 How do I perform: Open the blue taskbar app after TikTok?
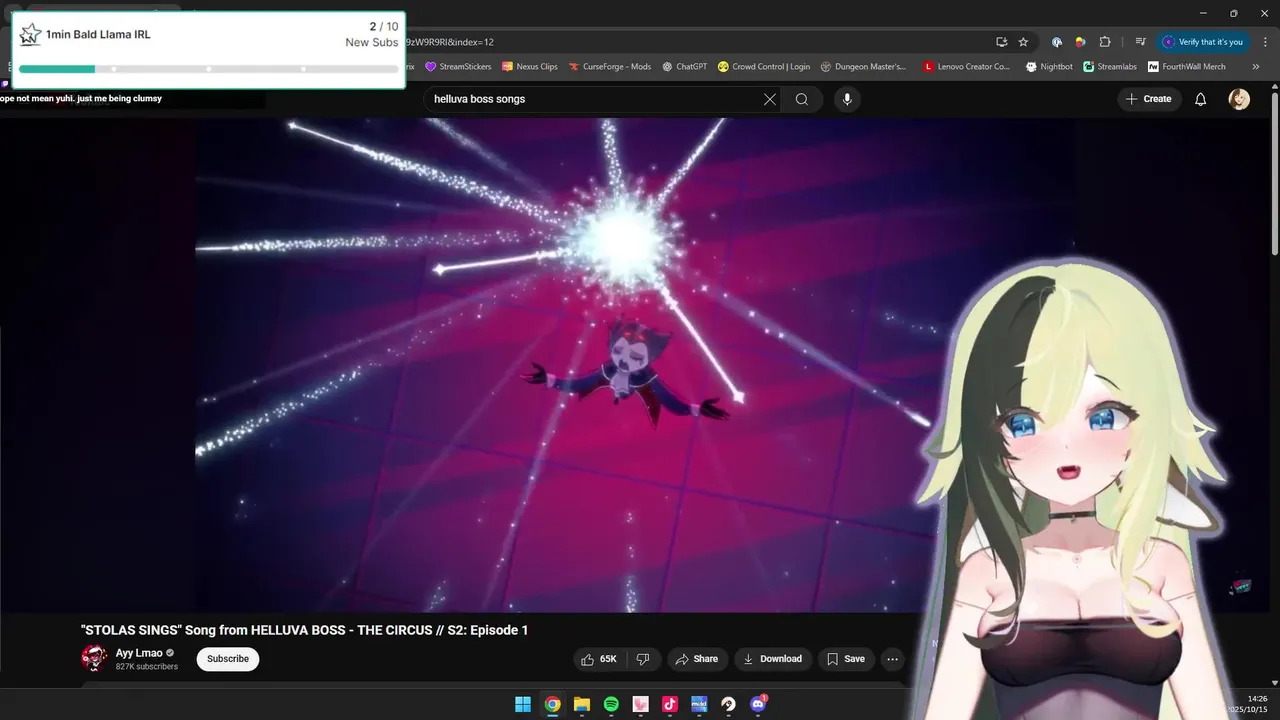coord(699,704)
